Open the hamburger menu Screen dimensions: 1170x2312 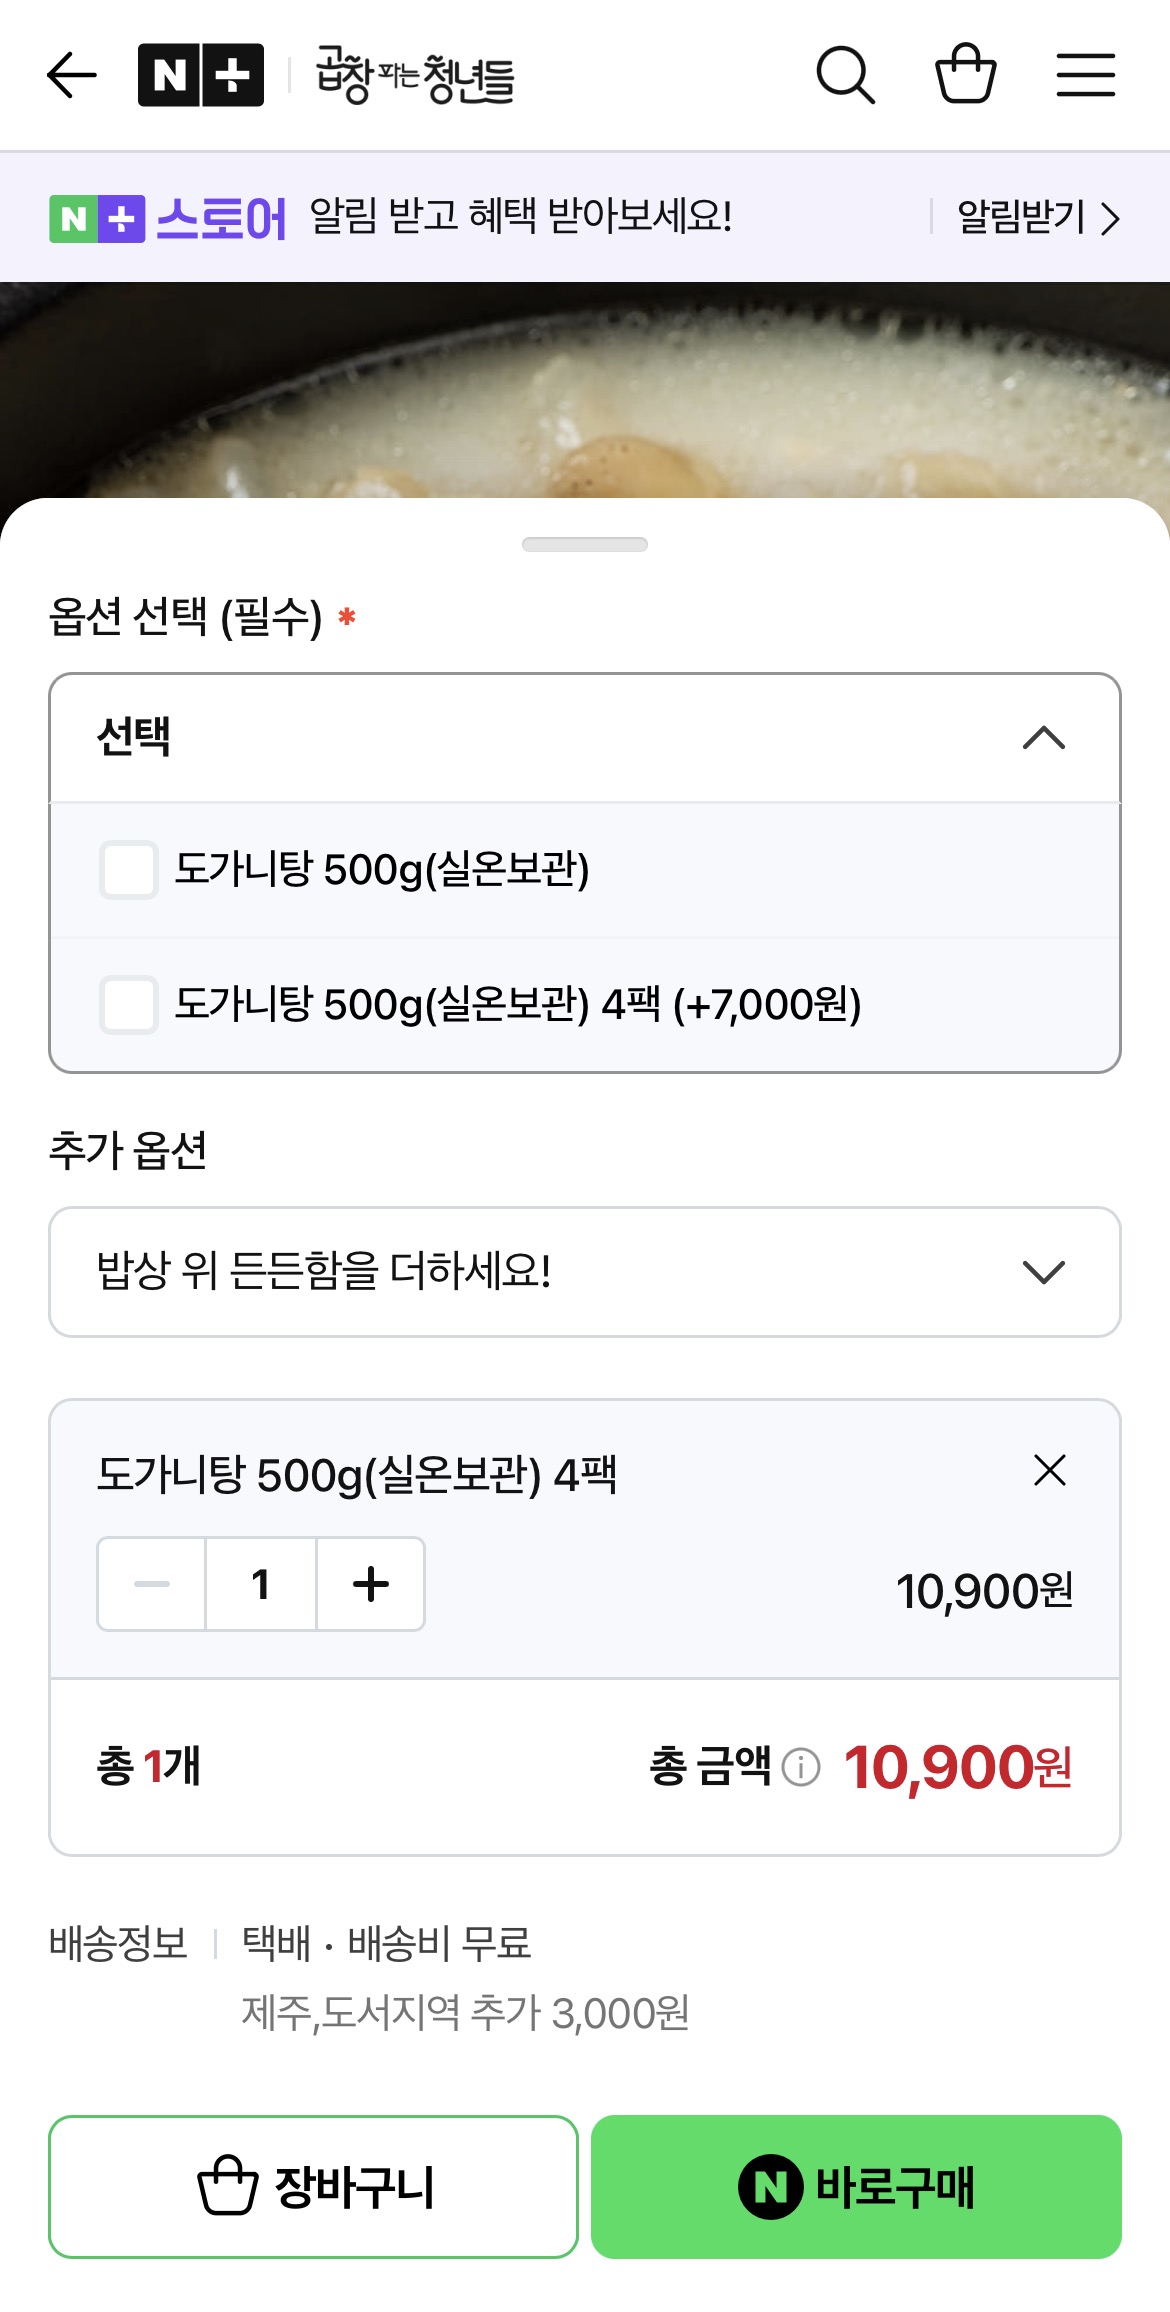(1086, 75)
